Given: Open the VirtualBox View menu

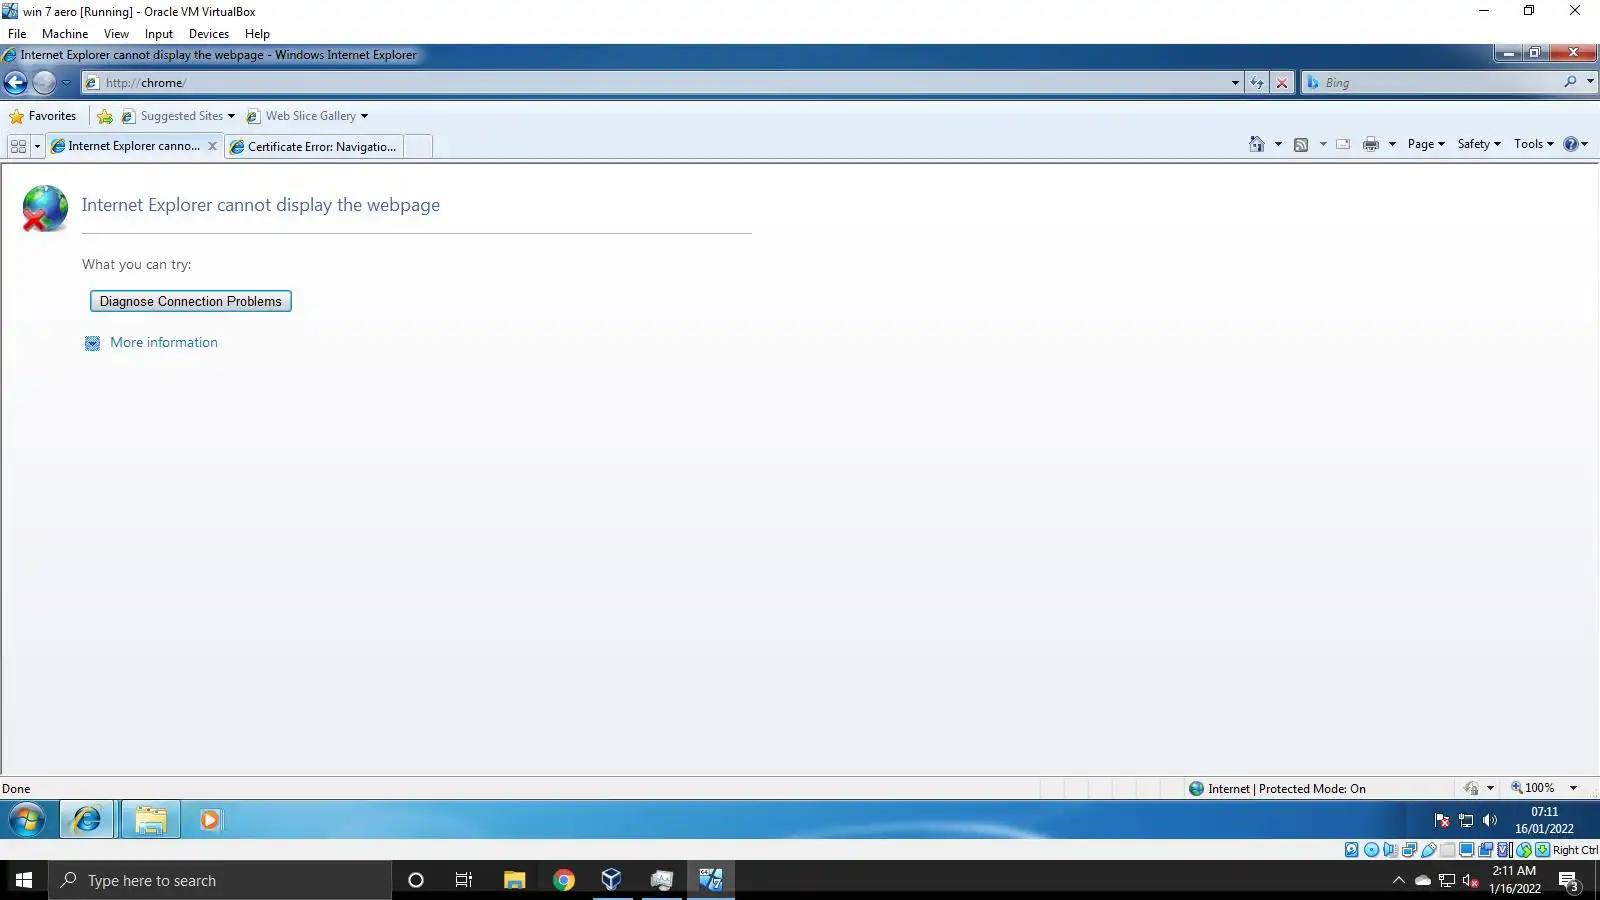Looking at the screenshot, I should (x=116, y=34).
